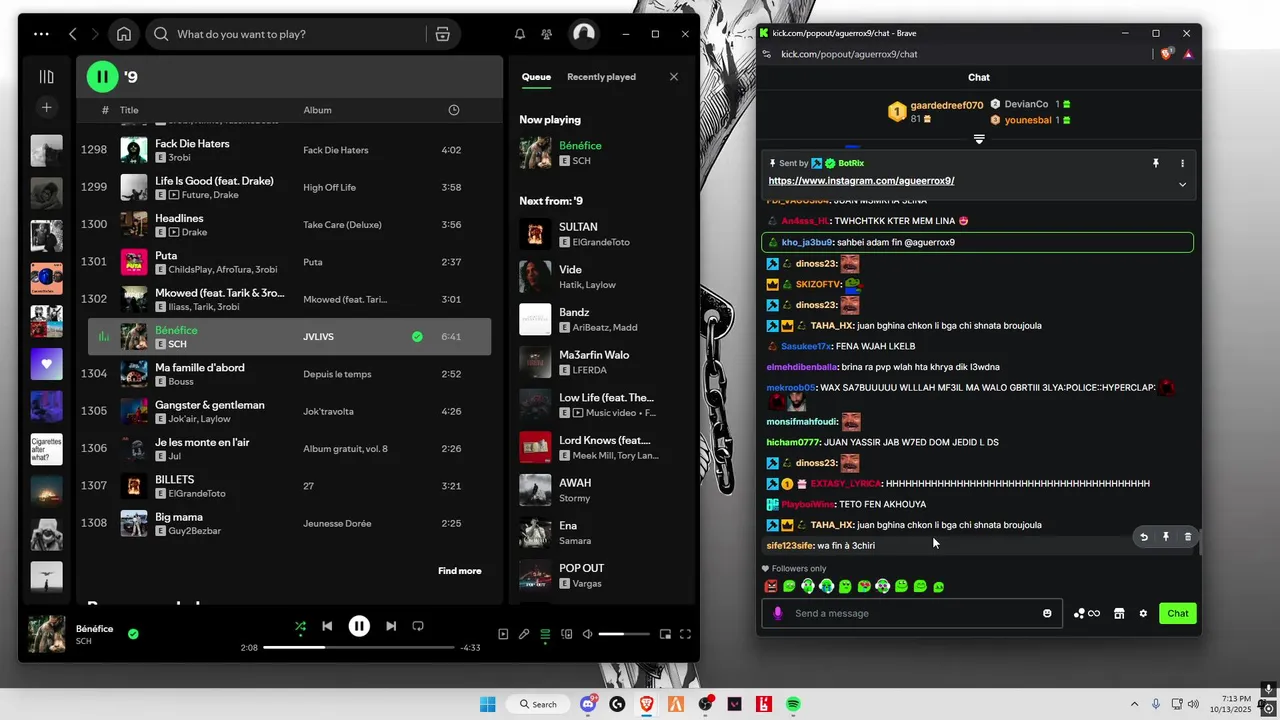This screenshot has width=1280, height=720.
Task: Create playlist with plus icon in sidebar
Action: [46, 107]
